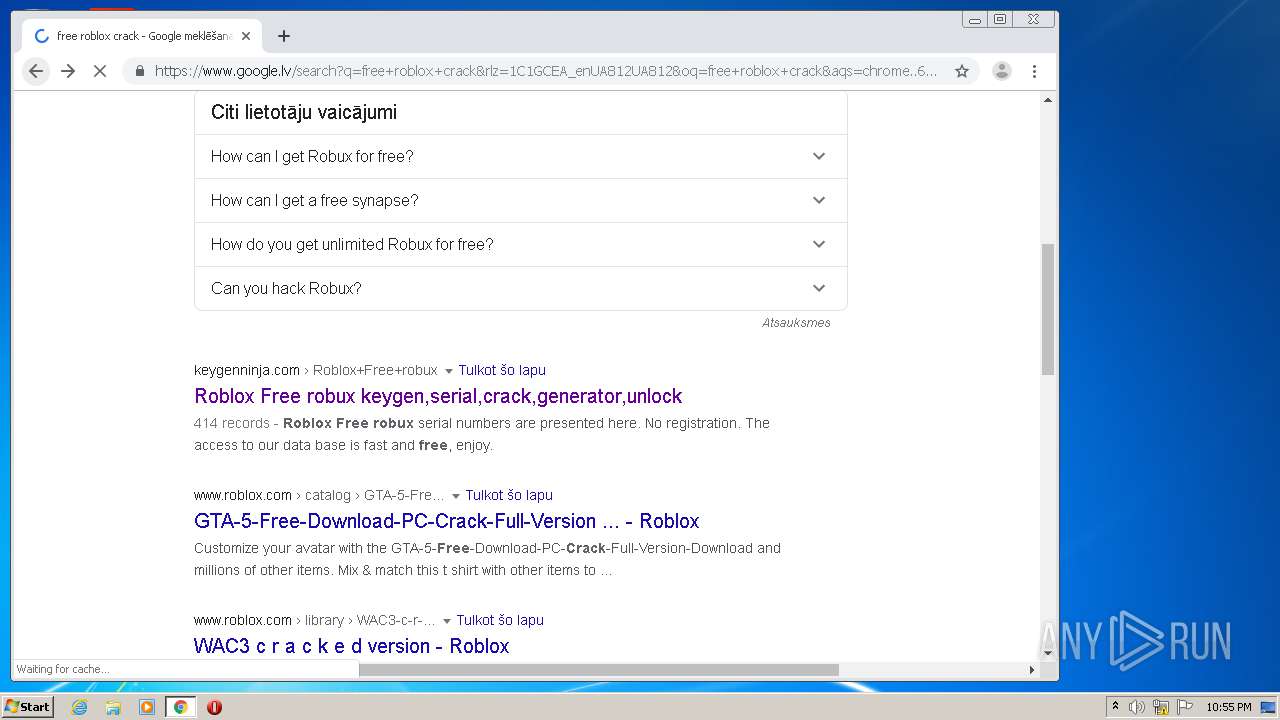Screen dimensions: 1280x720
Task: View site security lock info
Action: pyautogui.click(x=139, y=71)
